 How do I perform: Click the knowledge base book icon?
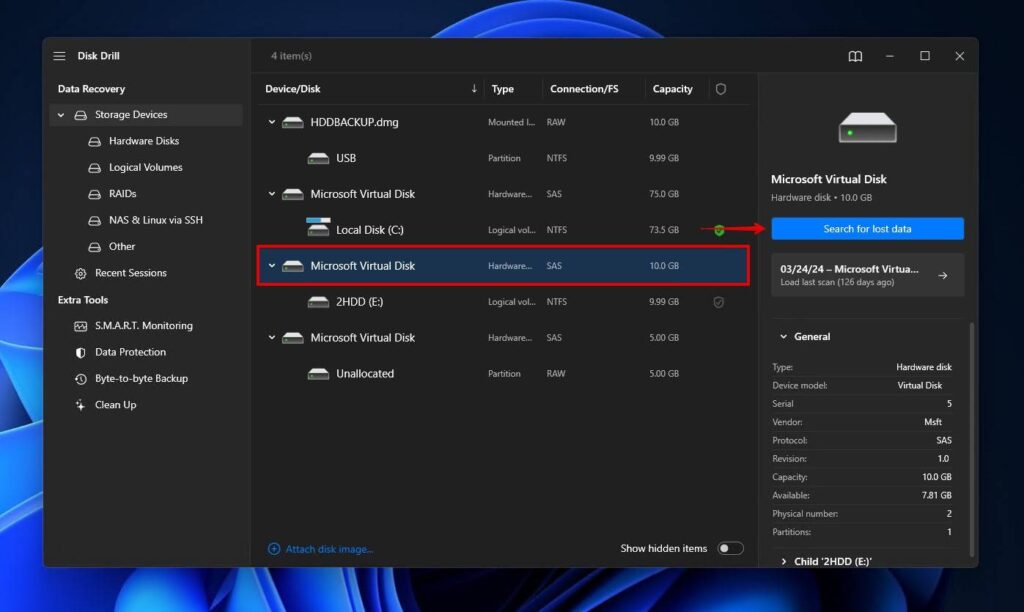tap(855, 56)
